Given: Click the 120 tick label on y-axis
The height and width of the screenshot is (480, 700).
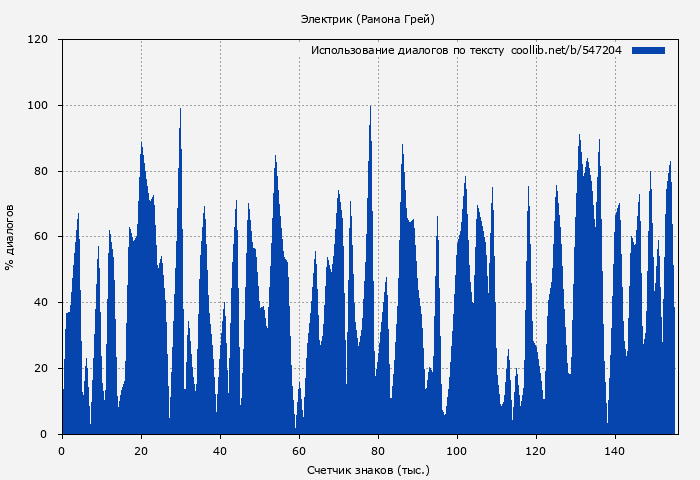Looking at the screenshot, I should pos(38,40).
